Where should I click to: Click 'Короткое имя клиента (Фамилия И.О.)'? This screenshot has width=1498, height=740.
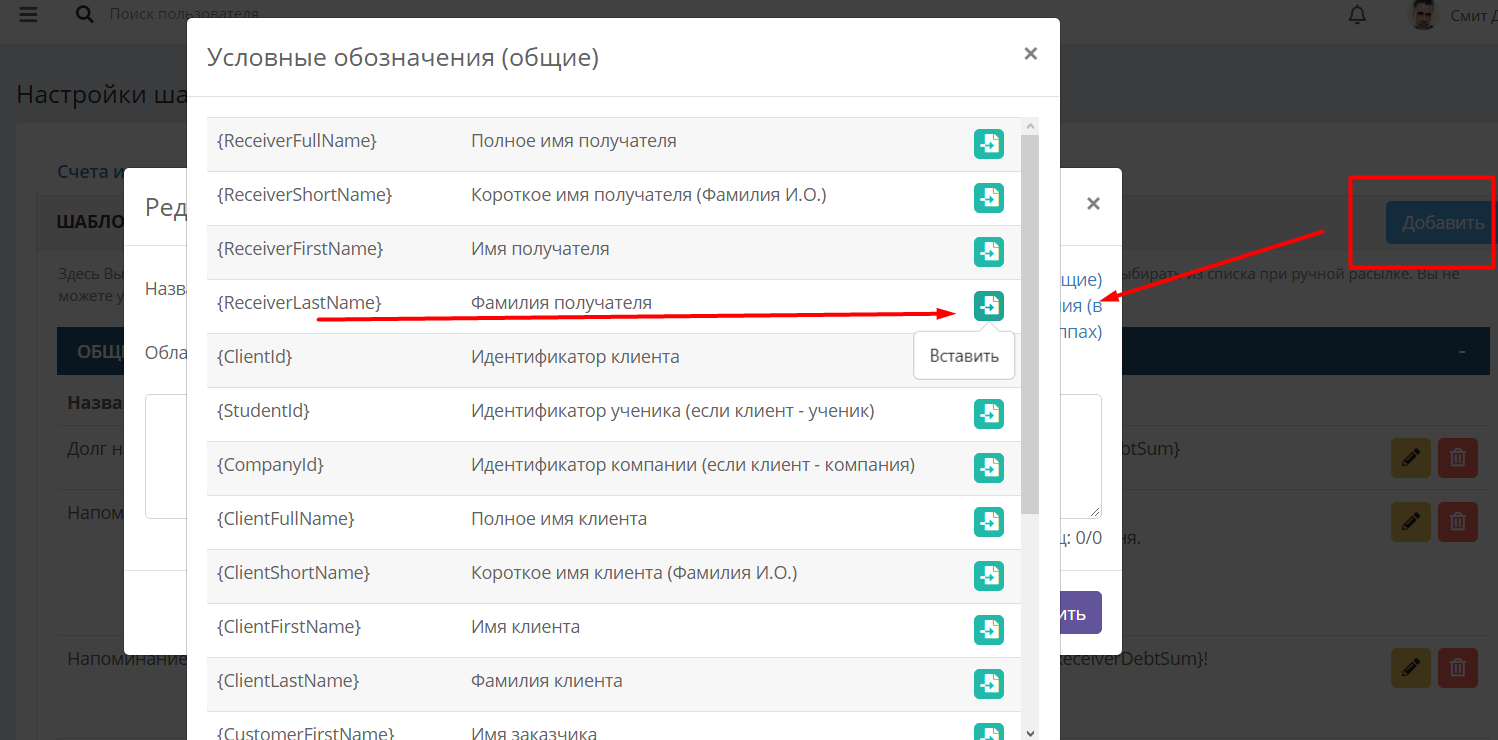634,573
